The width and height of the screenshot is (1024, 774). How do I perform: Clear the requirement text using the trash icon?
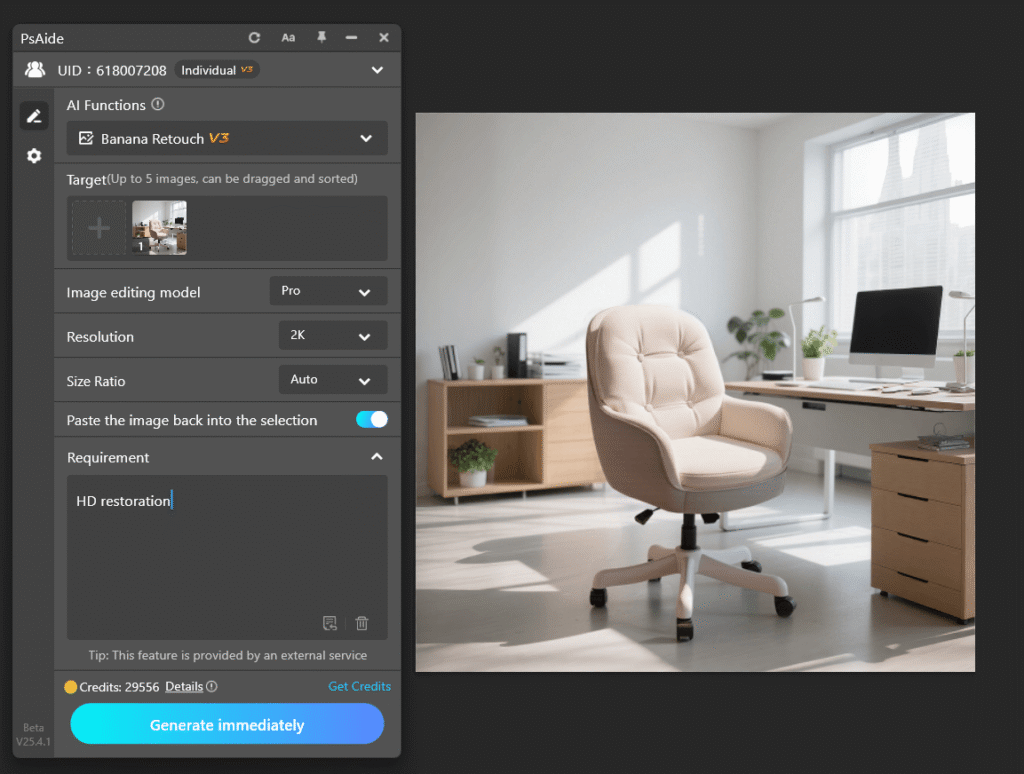pyautogui.click(x=361, y=622)
